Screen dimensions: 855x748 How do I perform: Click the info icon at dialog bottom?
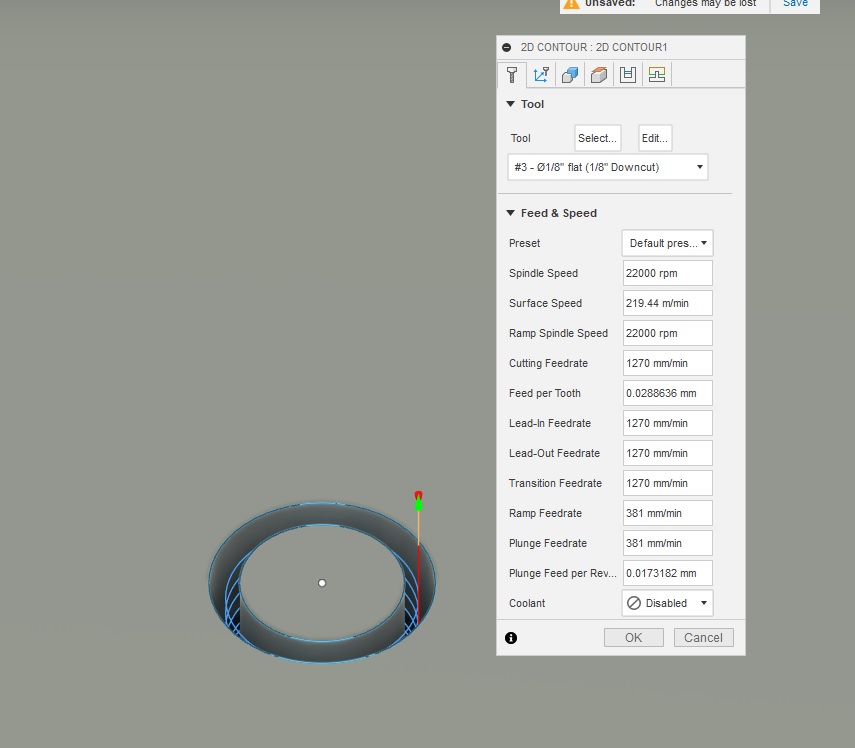511,638
